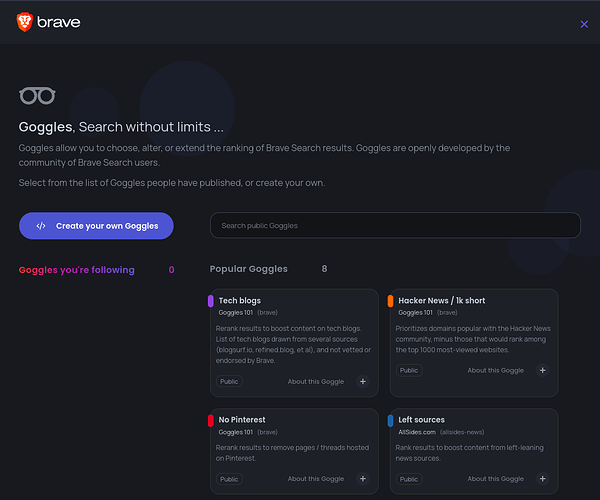The width and height of the screenshot is (600, 500).
Task: Close the Goggles overlay with the X
Action: coord(584,24)
